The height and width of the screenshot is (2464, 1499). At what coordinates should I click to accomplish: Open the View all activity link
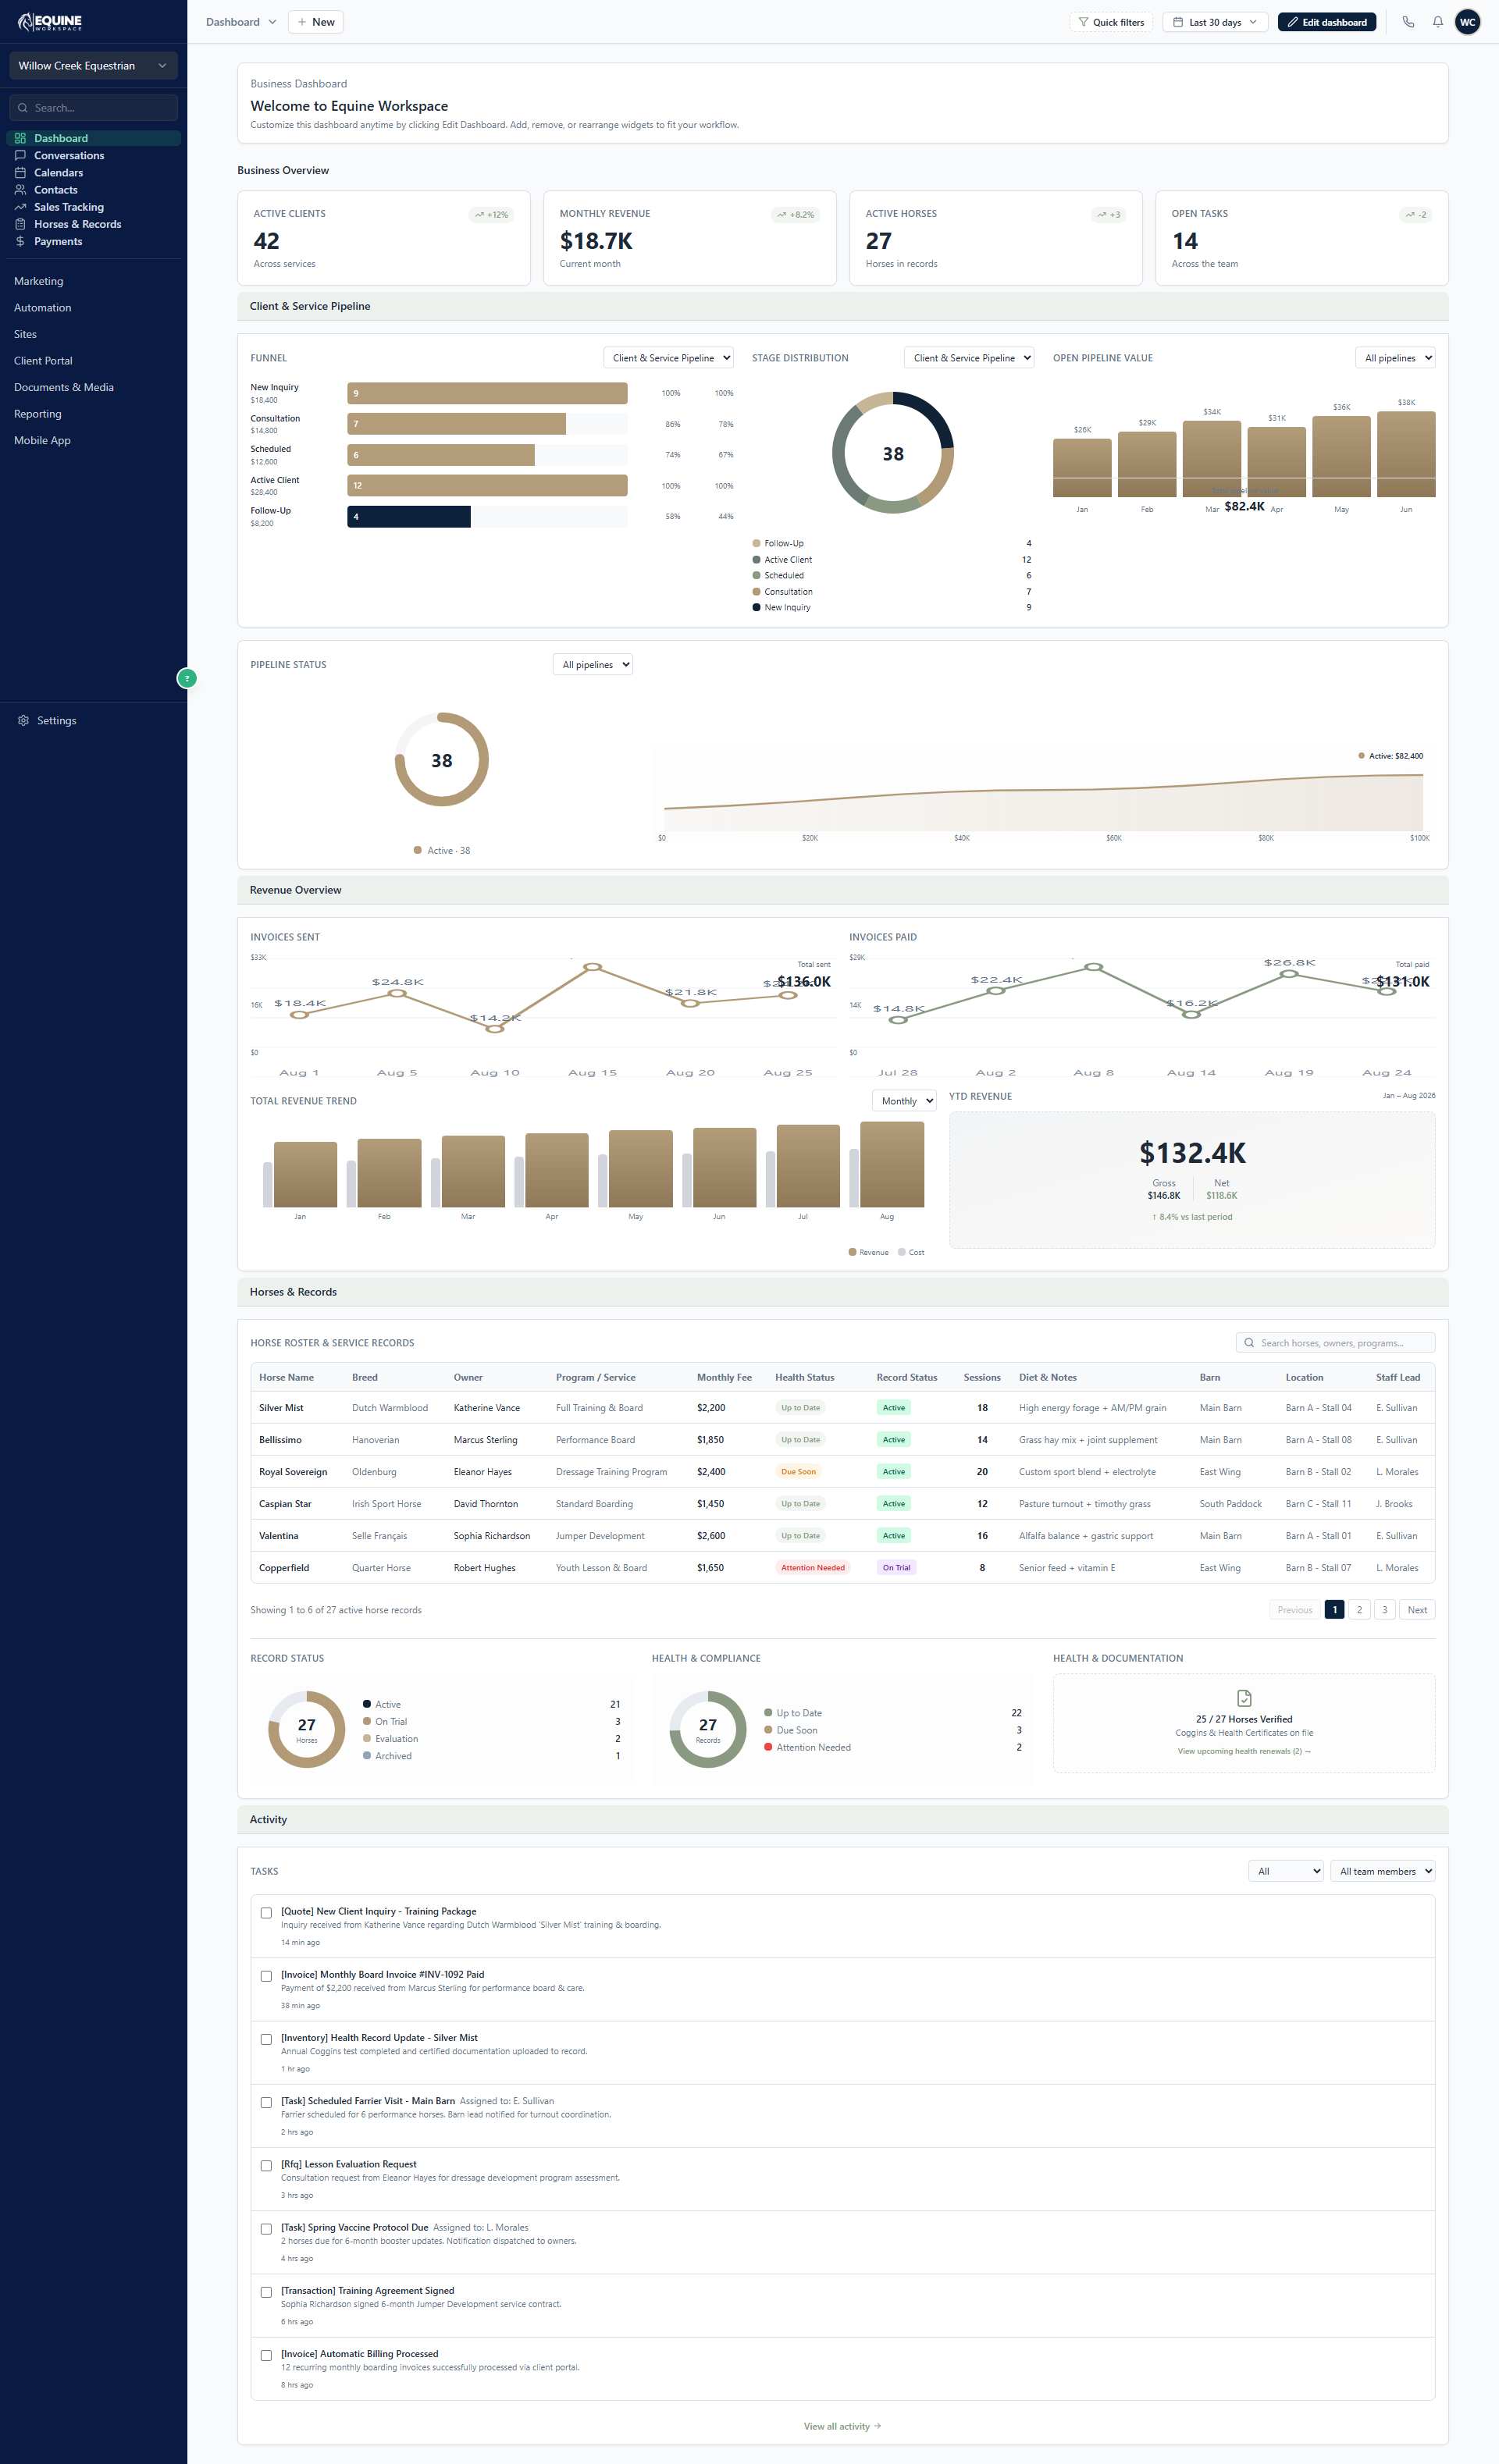[842, 2426]
